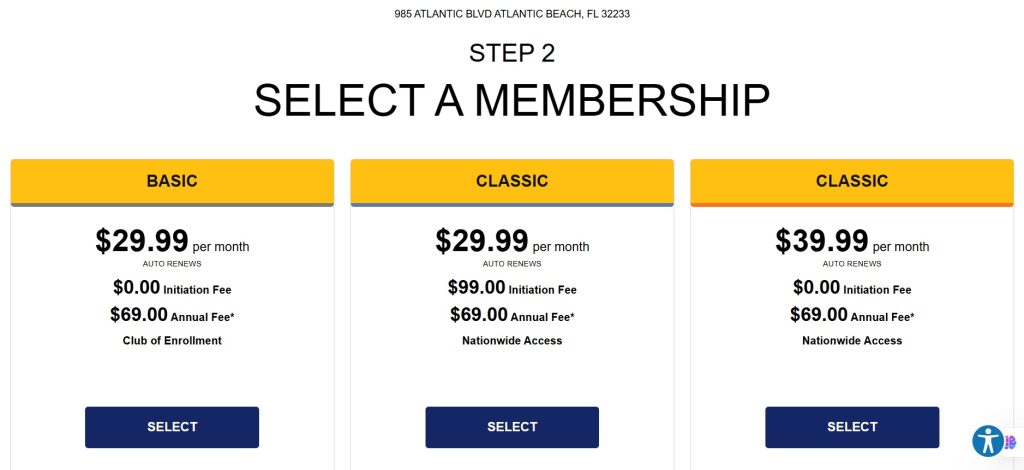
Task: Click the Atlantic Blvd club address
Action: [512, 14]
